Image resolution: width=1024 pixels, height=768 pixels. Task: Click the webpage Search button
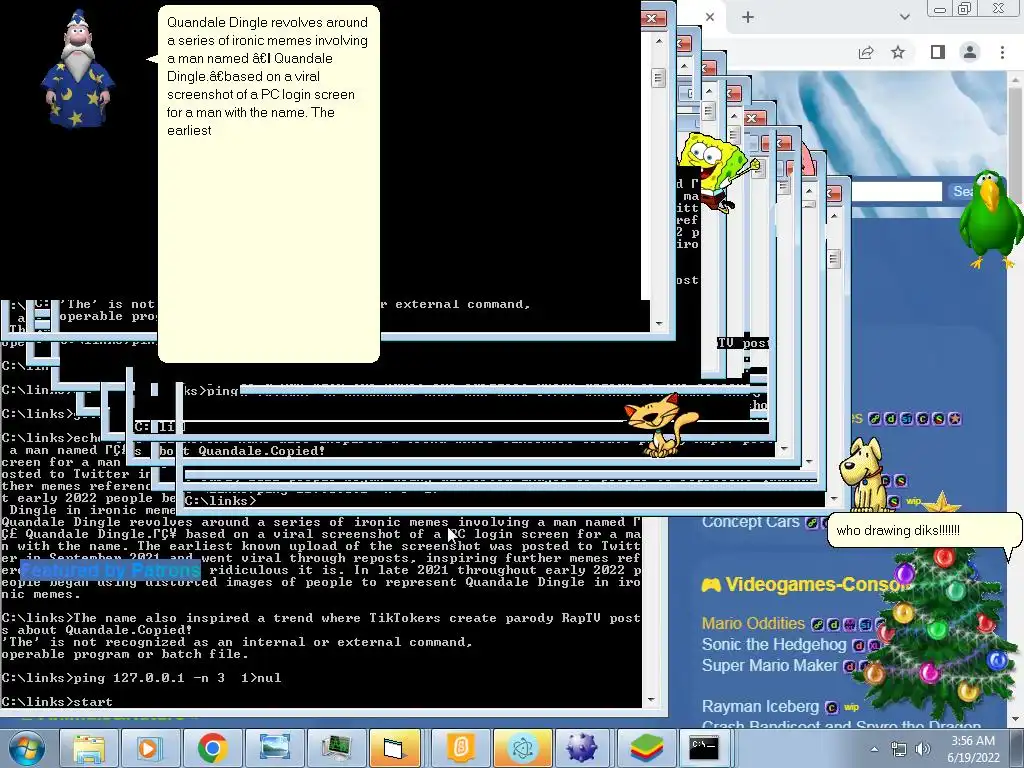(963, 191)
